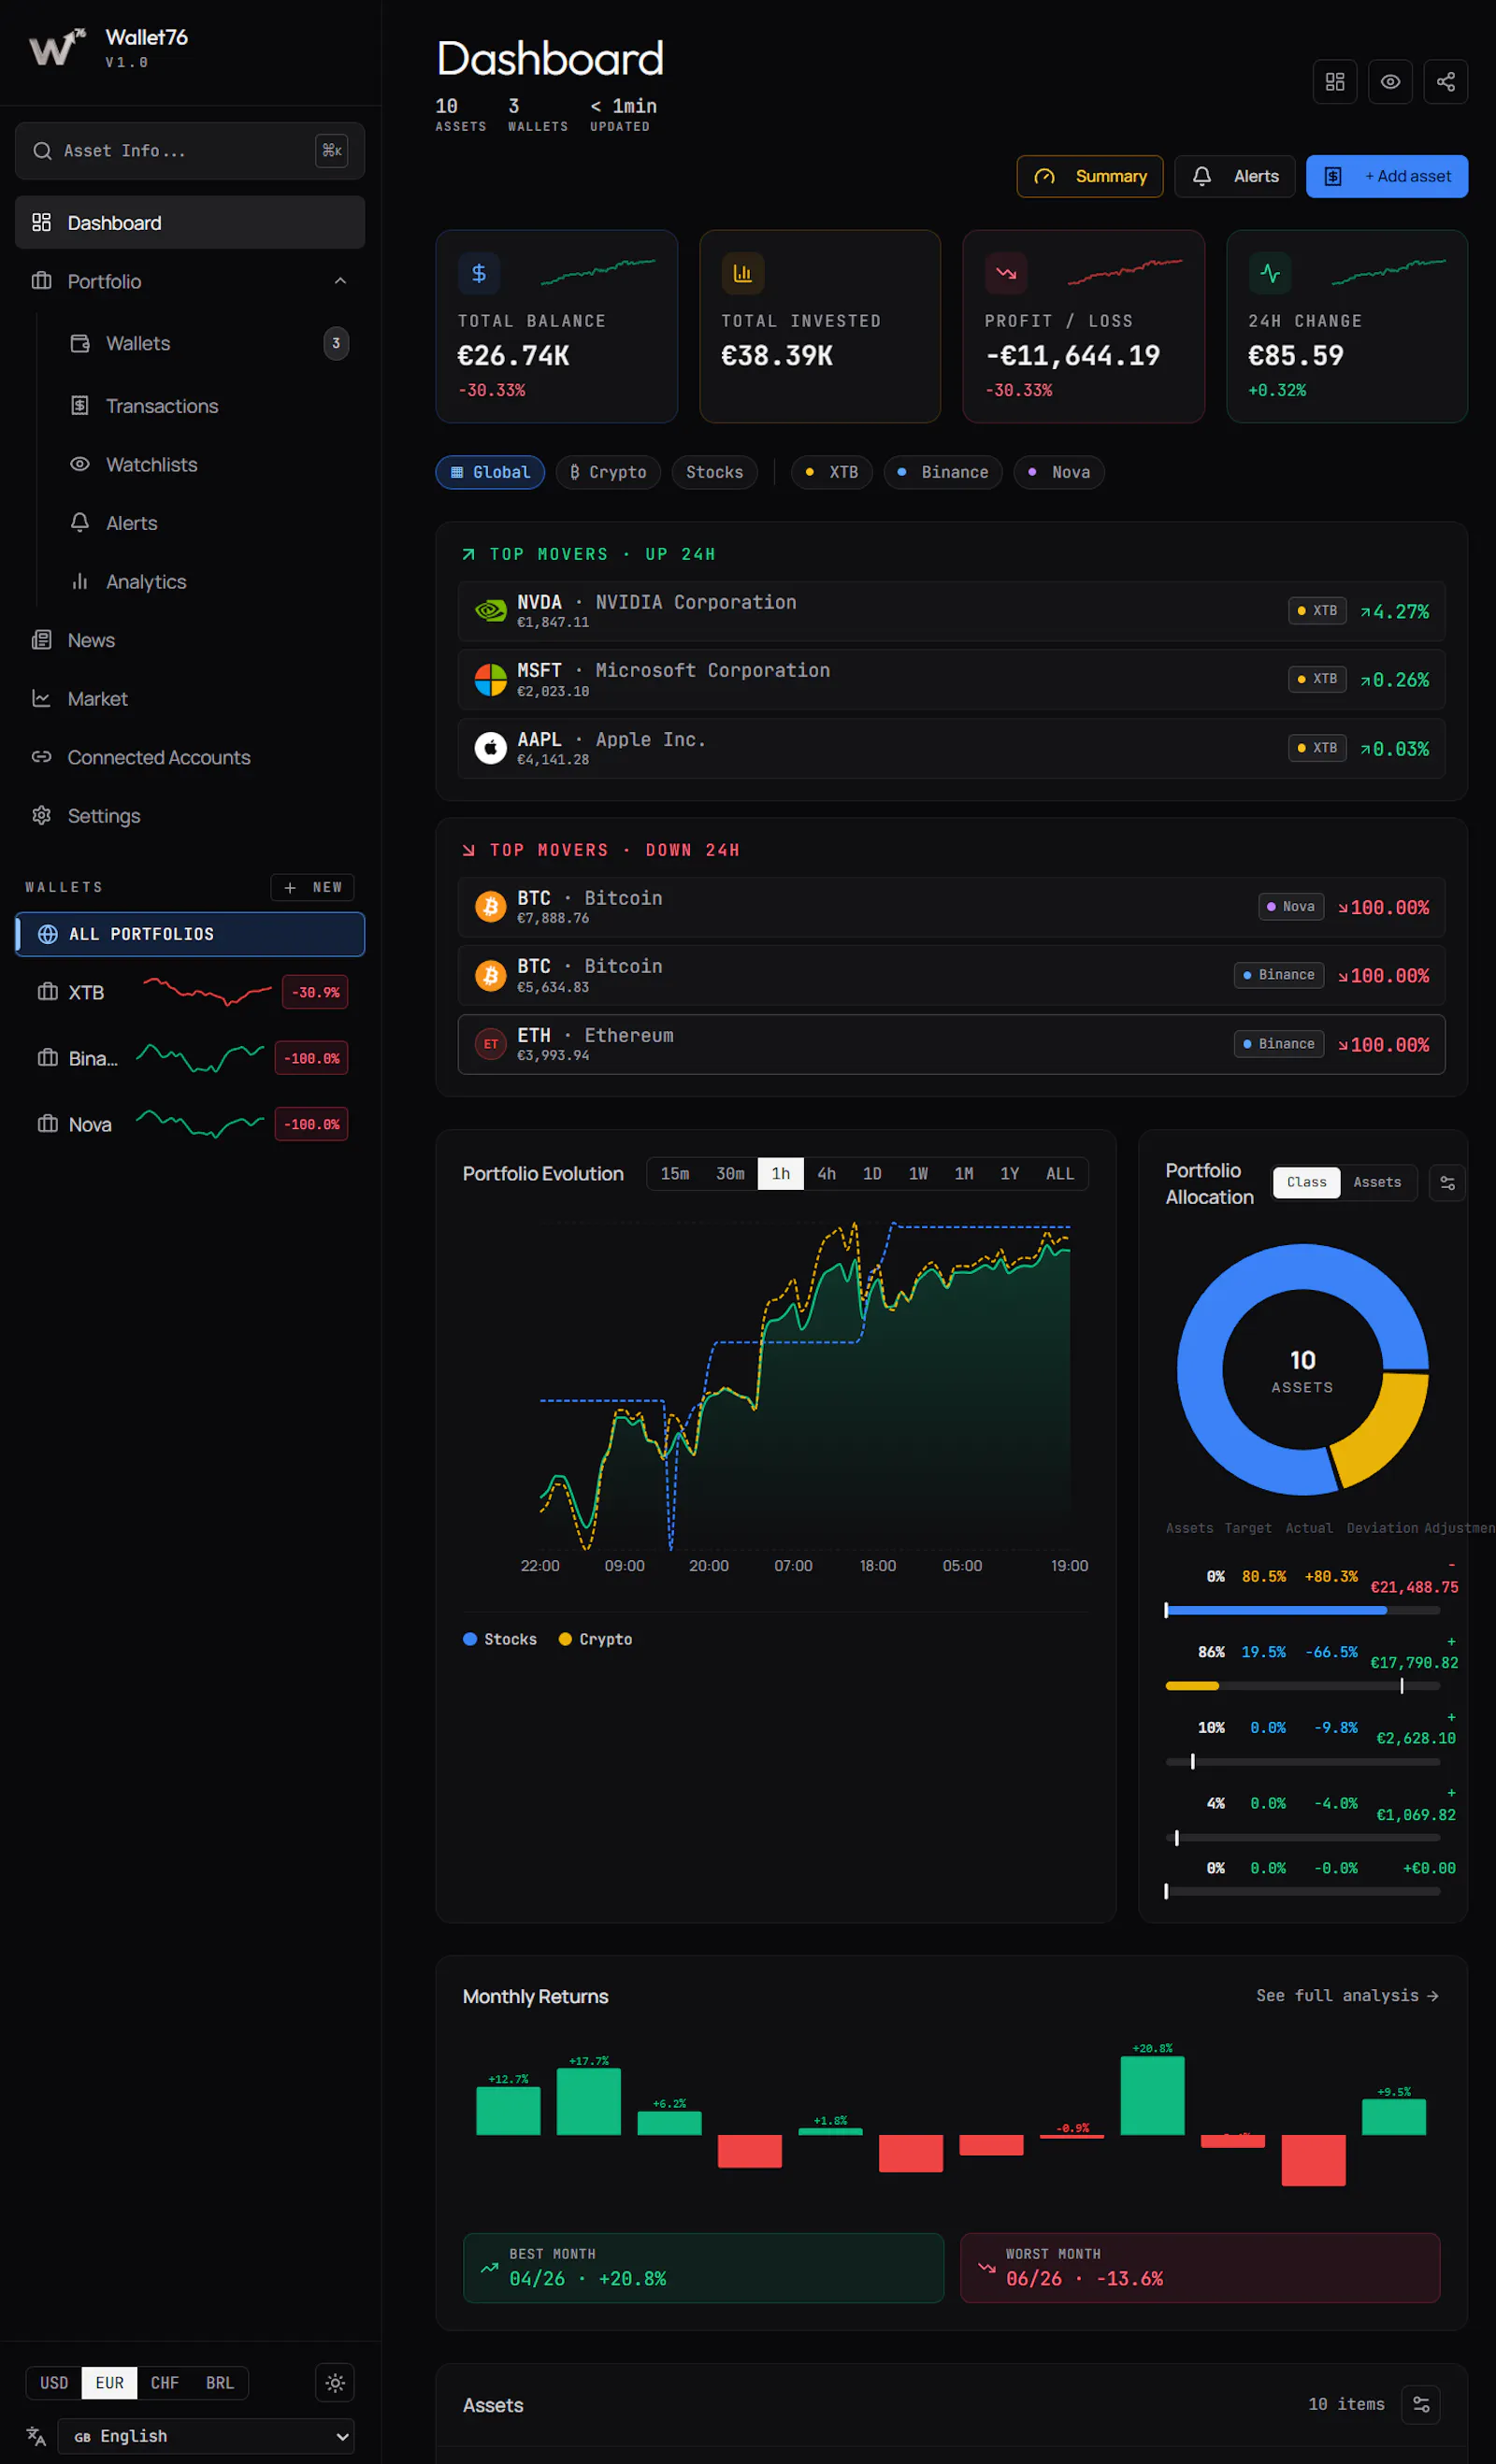Viewport: 1496px width, 2464px height.
Task: Click the ⌘K shortcut badge
Action: pyautogui.click(x=332, y=151)
